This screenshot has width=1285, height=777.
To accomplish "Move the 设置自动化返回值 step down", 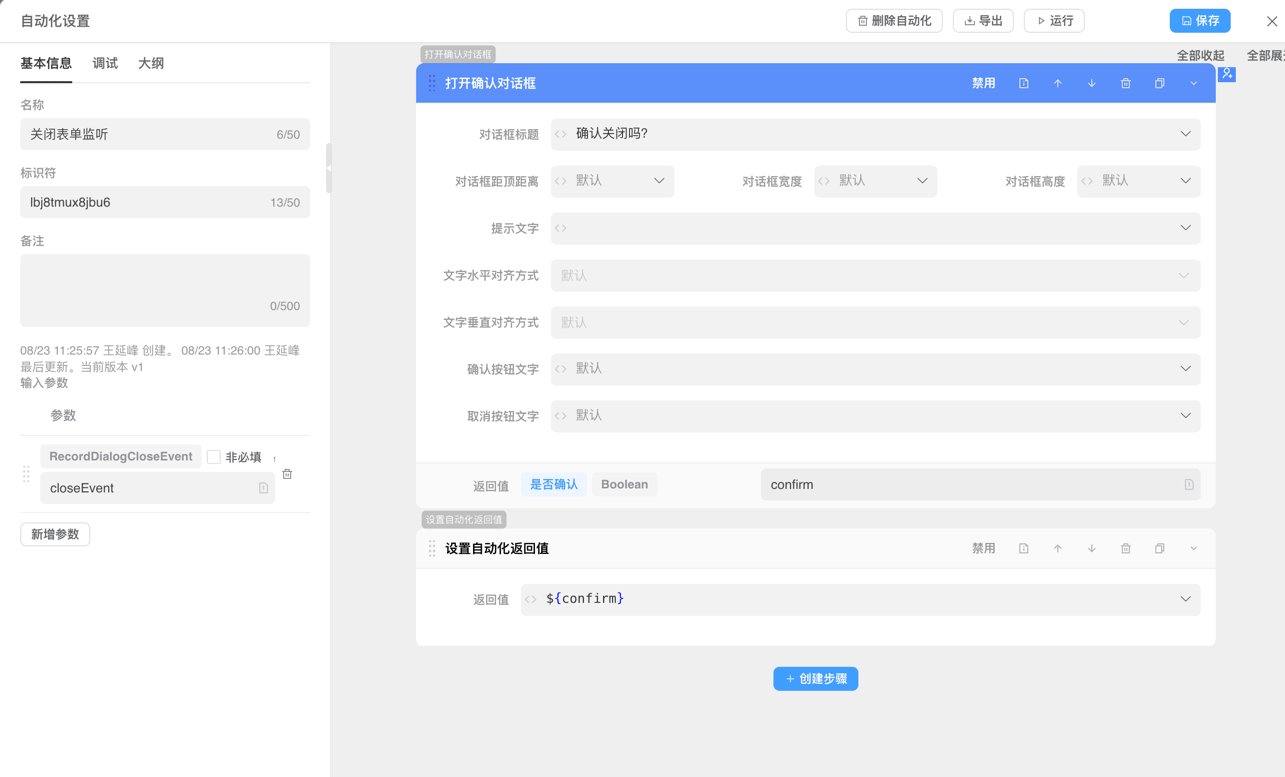I will point(1091,548).
